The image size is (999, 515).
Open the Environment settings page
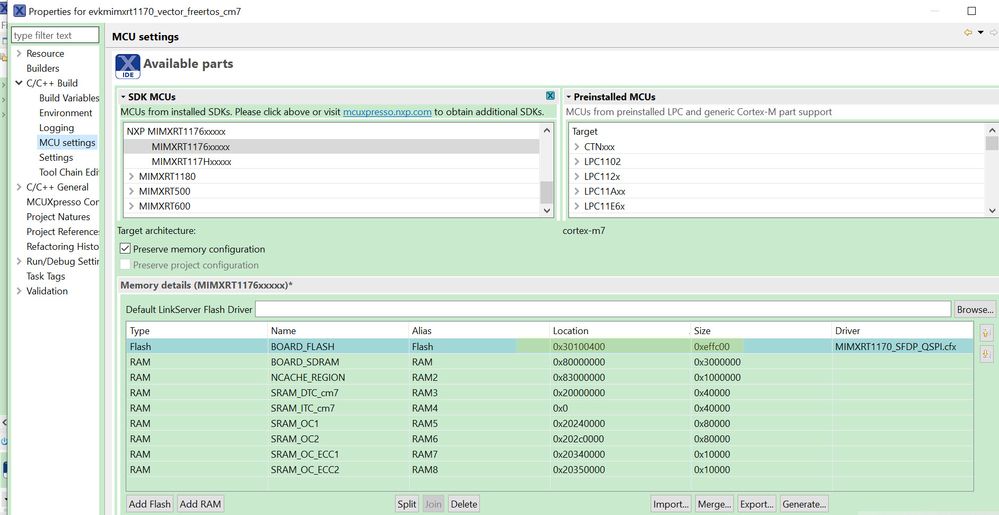pyautogui.click(x=66, y=113)
